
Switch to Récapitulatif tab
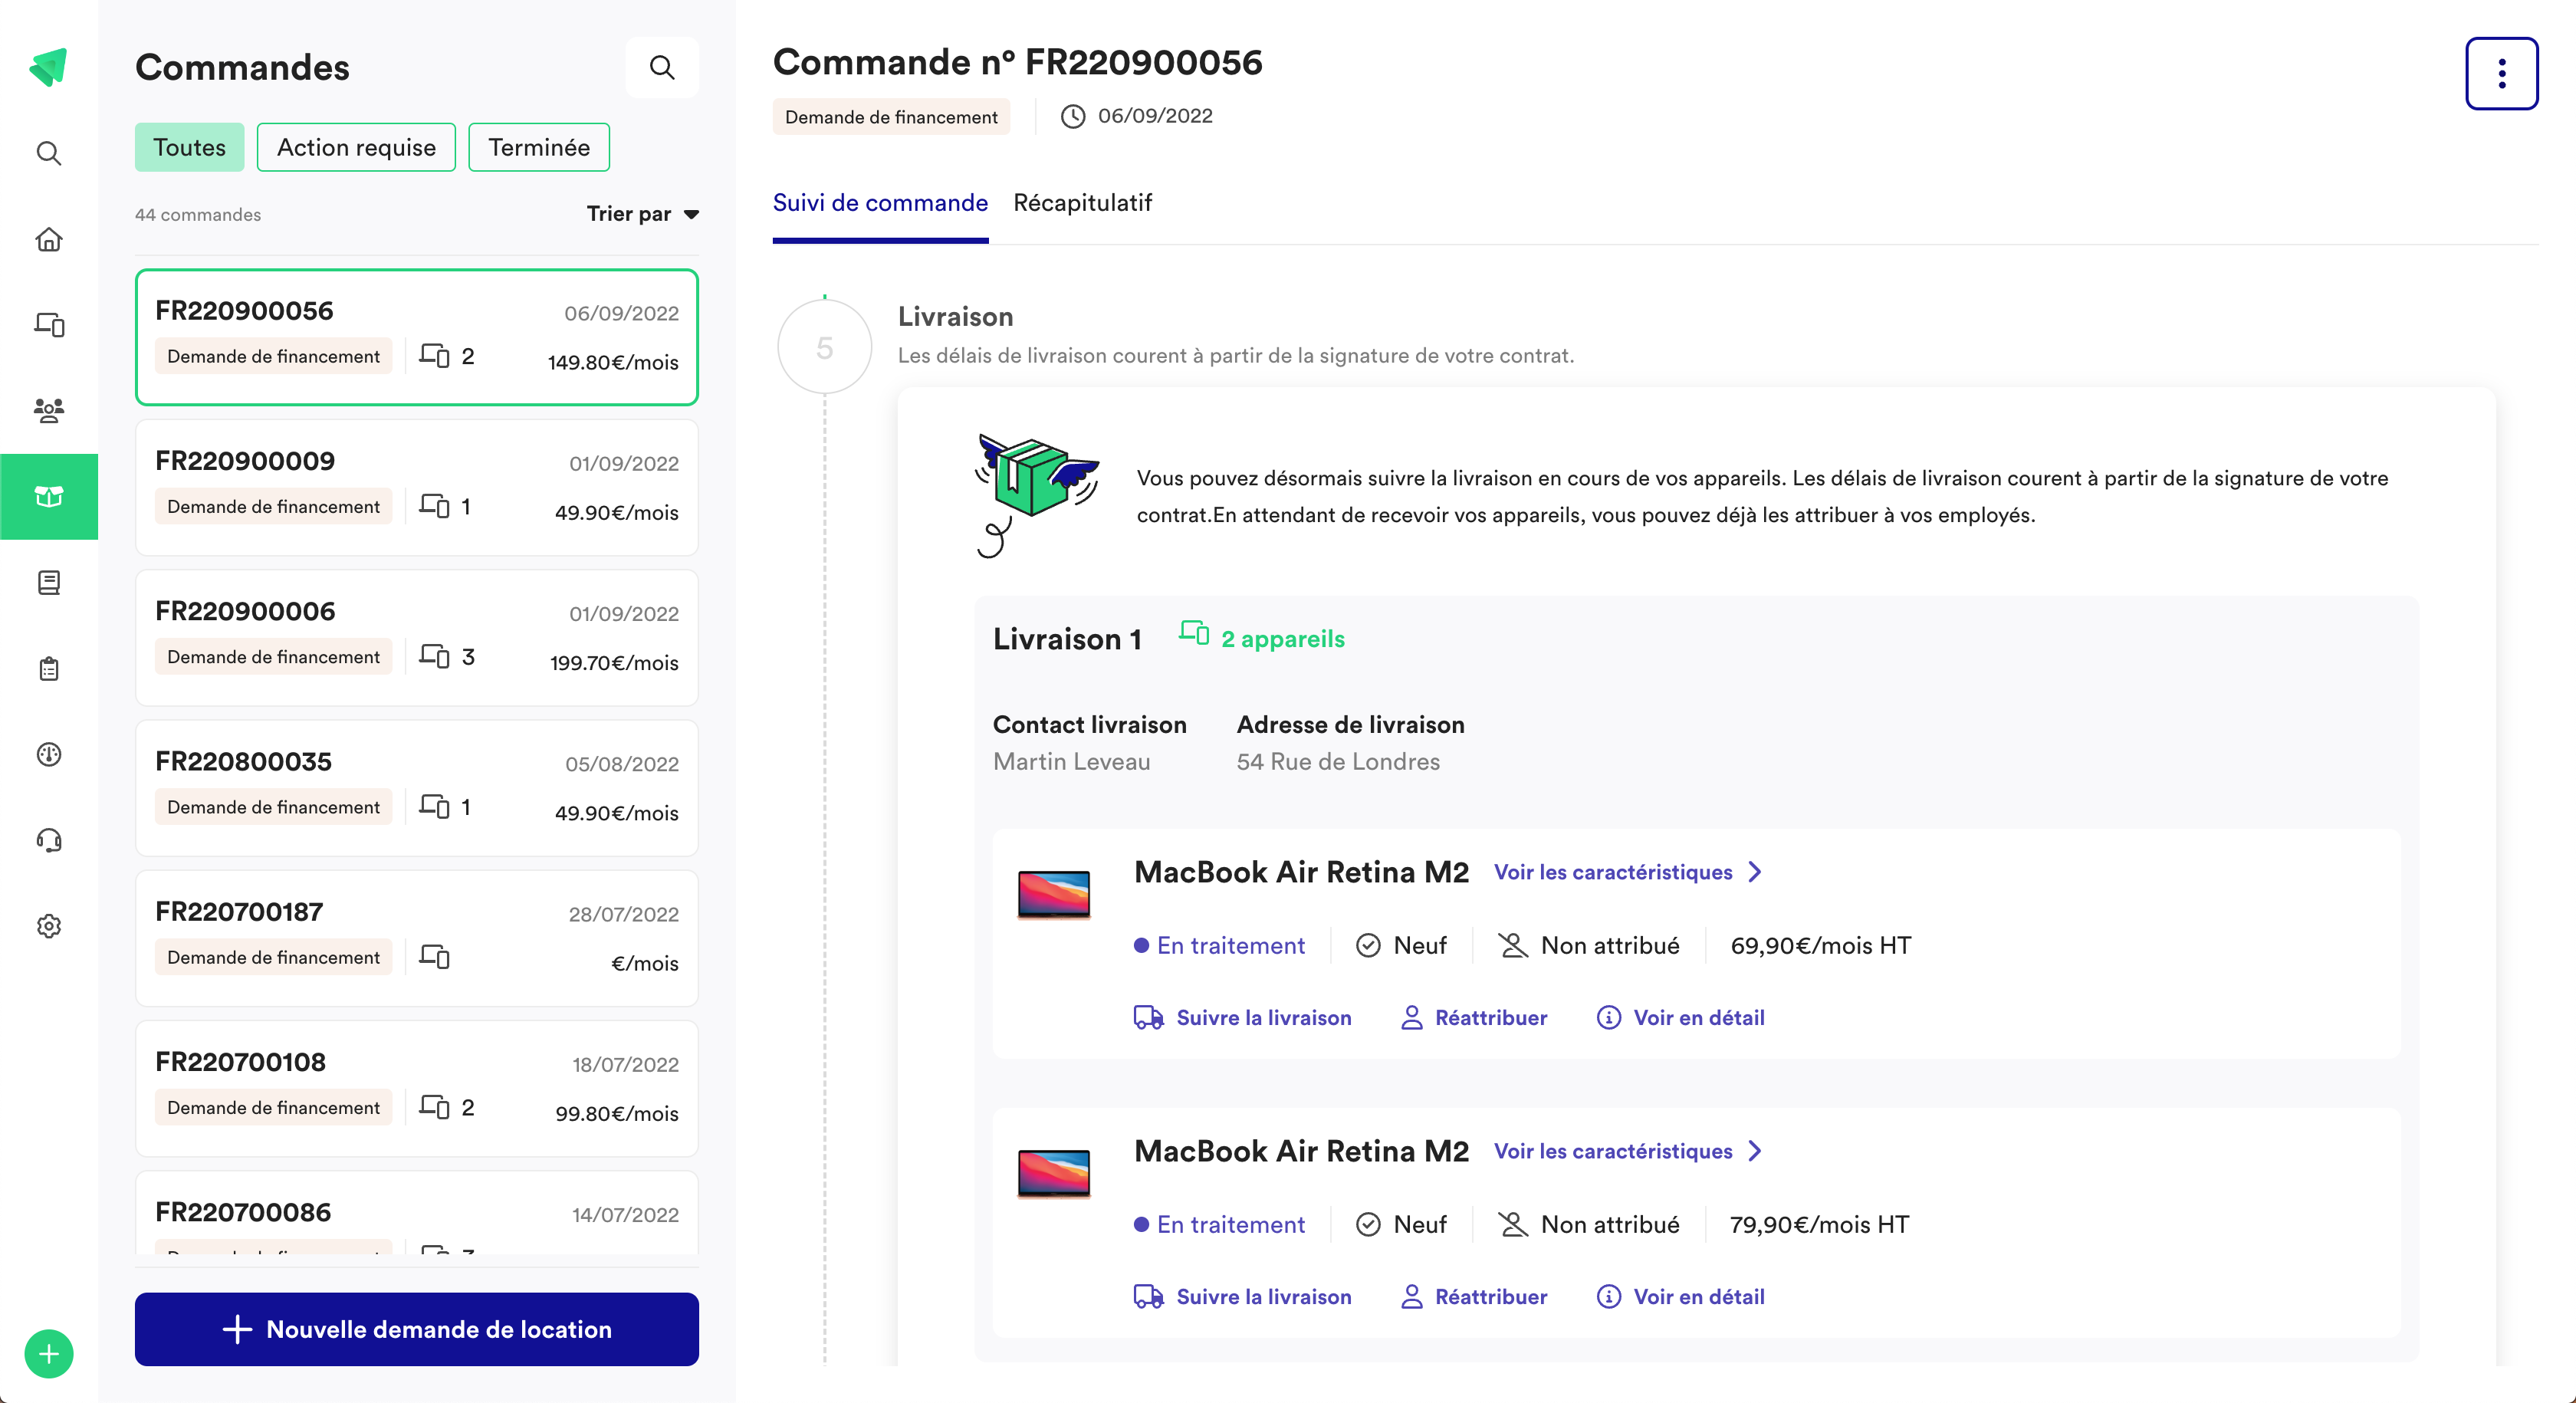(1083, 202)
